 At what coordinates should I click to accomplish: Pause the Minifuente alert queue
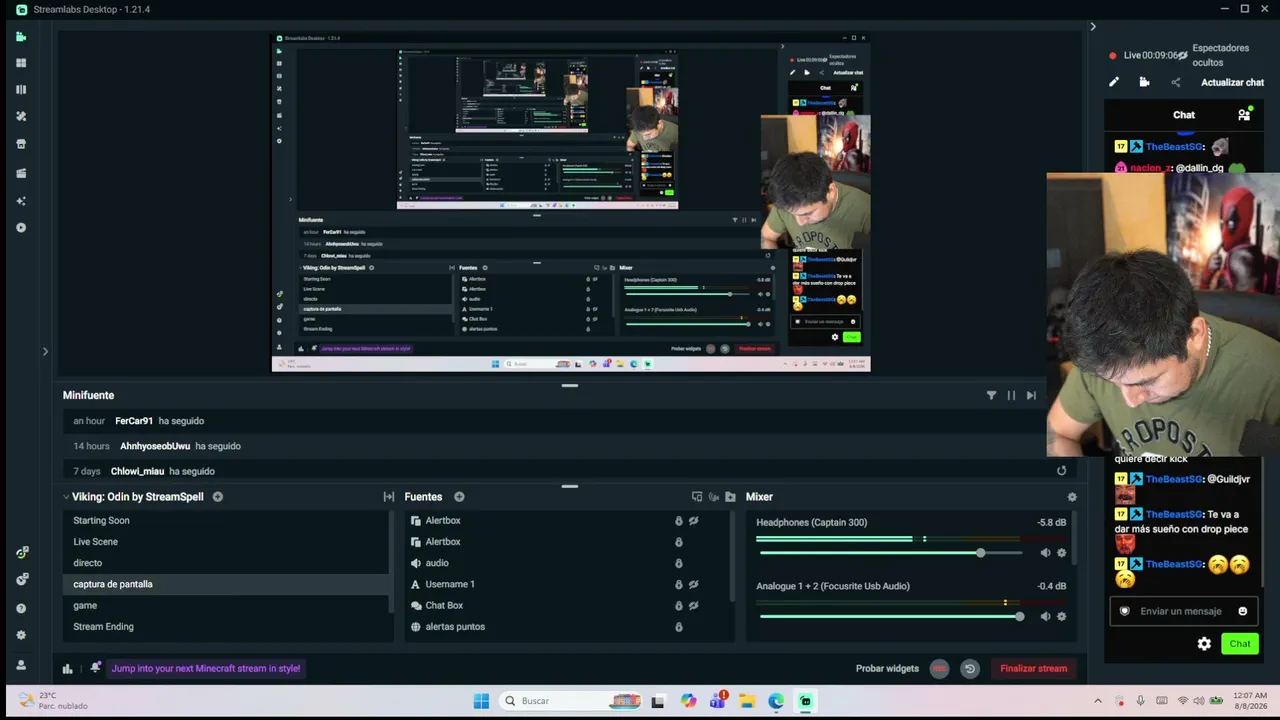[1011, 396]
